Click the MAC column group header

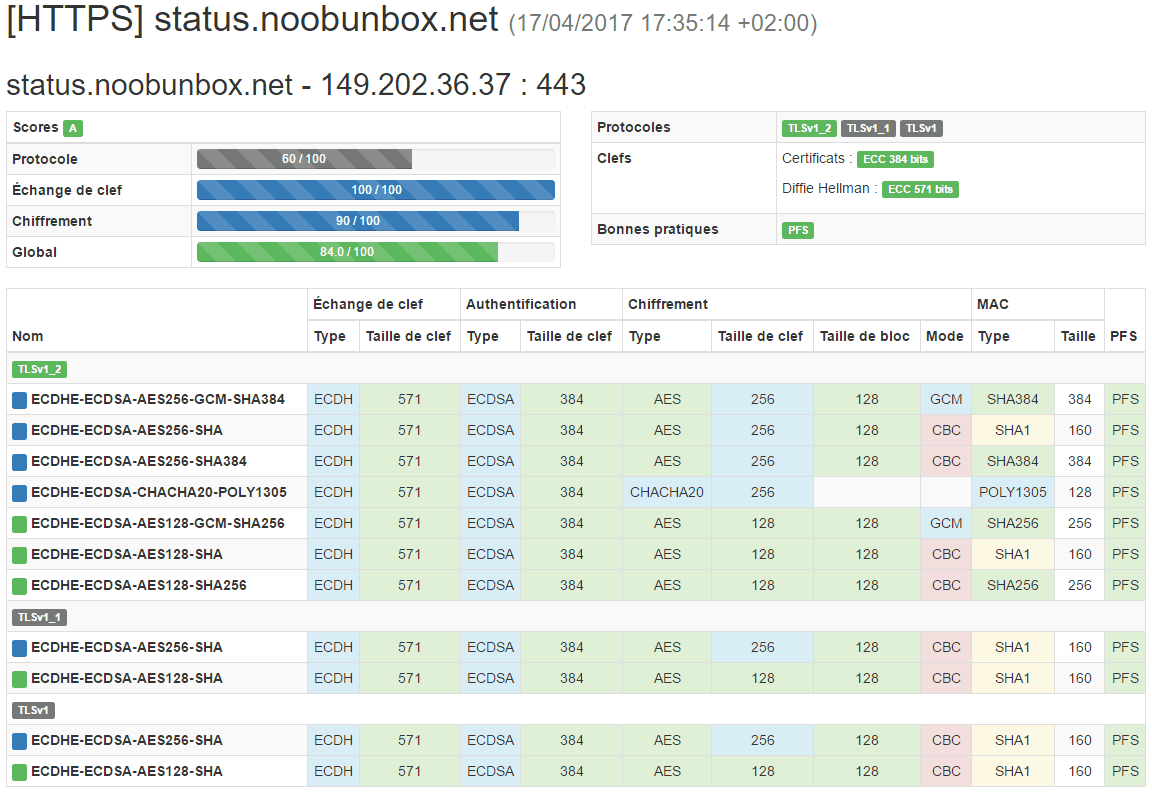click(991, 304)
